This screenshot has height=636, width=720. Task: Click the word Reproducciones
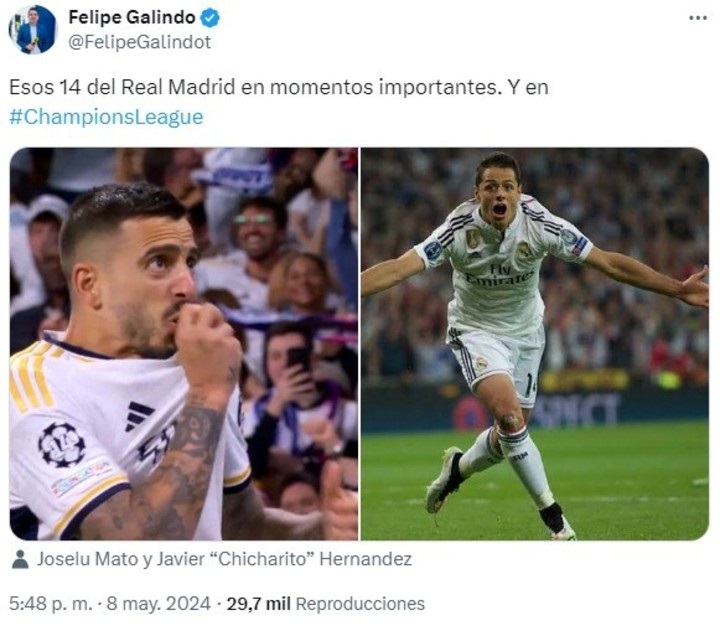coord(360,603)
